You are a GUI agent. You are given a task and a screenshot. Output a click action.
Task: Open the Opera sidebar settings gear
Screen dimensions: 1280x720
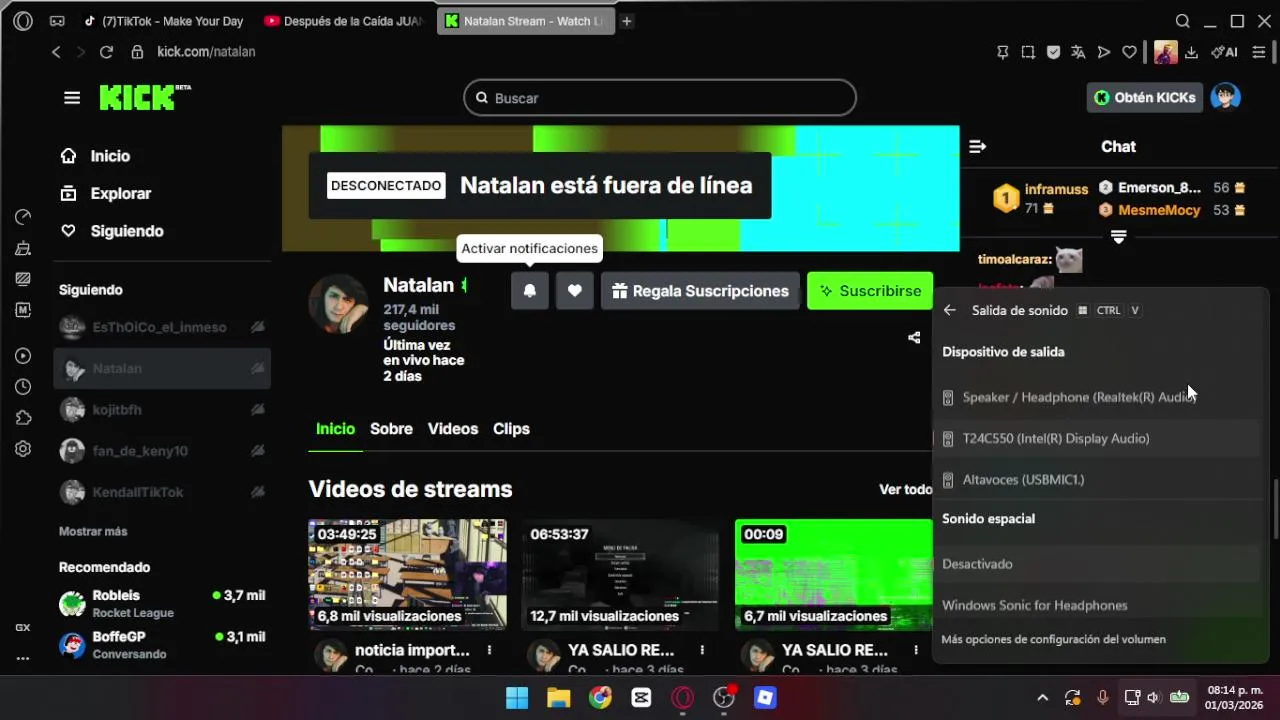(x=23, y=449)
